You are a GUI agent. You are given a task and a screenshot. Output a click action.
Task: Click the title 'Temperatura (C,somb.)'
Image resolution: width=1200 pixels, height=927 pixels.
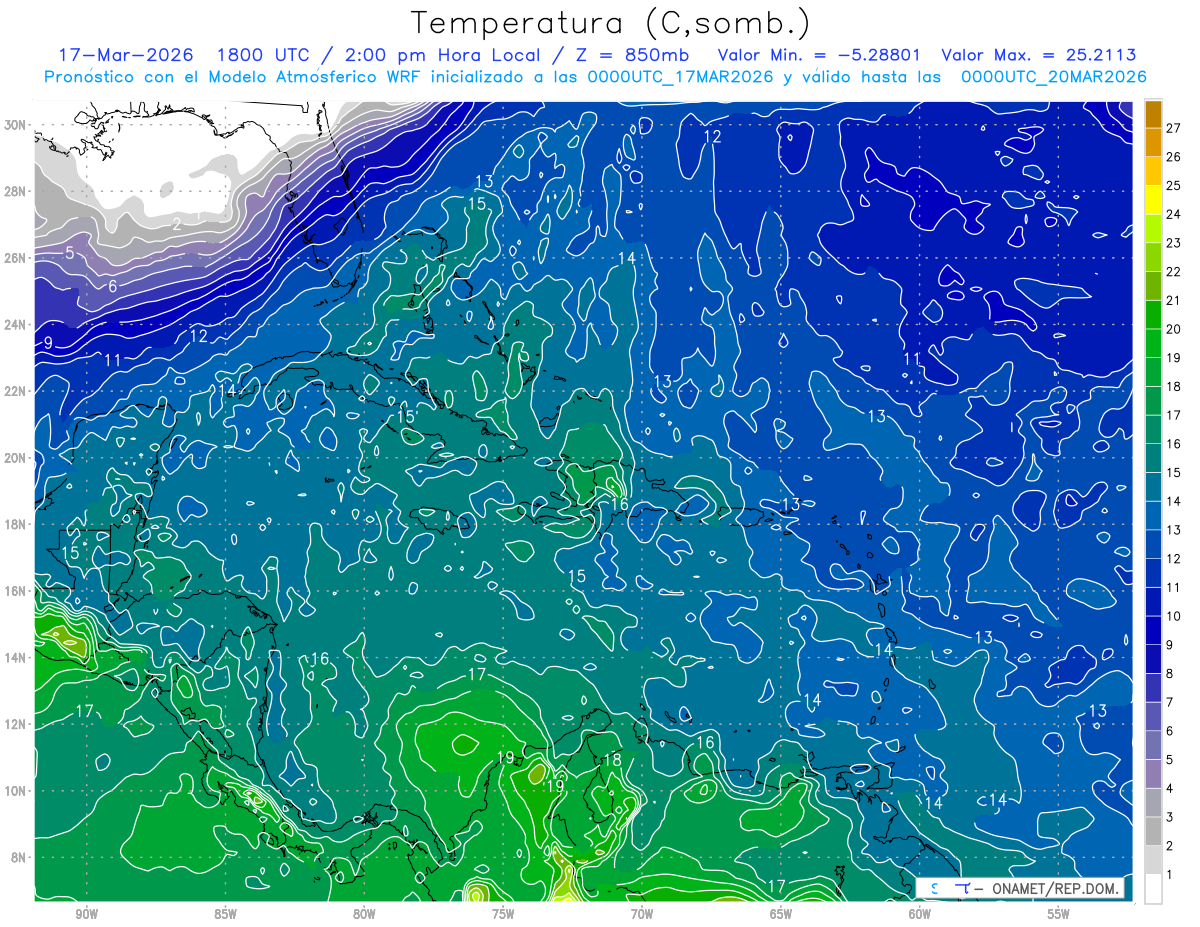(x=611, y=23)
